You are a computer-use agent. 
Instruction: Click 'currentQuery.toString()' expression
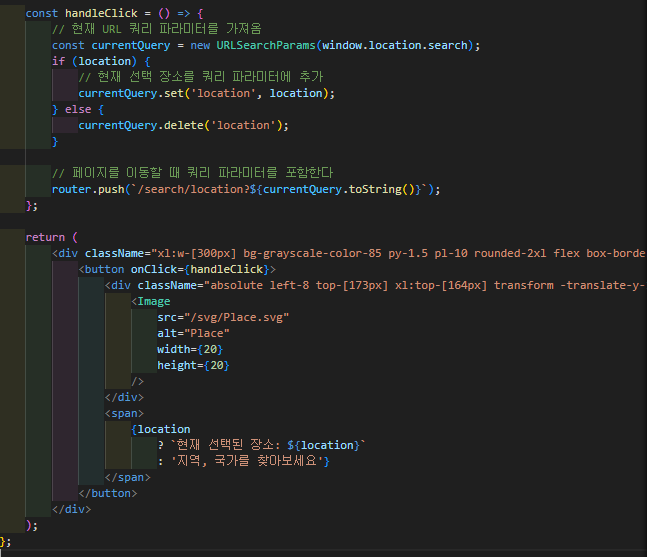[x=339, y=190]
